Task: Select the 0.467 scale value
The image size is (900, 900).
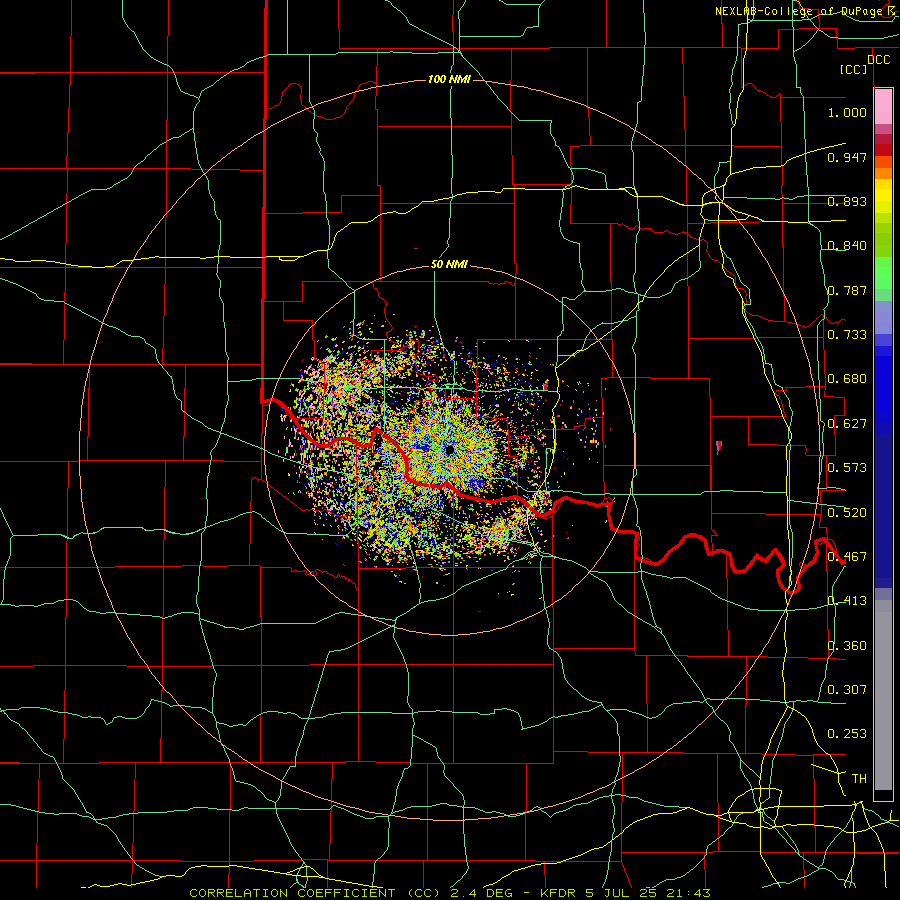Action: click(x=847, y=557)
